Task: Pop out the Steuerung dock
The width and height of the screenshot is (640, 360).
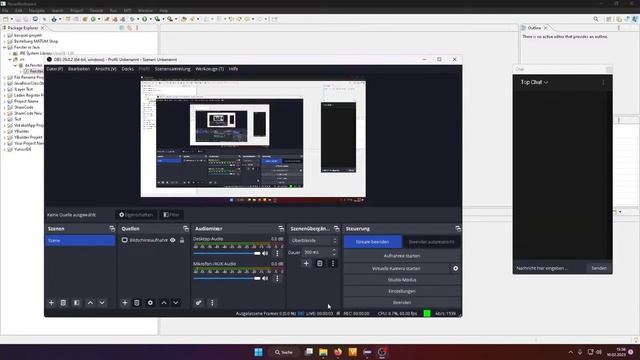Action: point(458,229)
